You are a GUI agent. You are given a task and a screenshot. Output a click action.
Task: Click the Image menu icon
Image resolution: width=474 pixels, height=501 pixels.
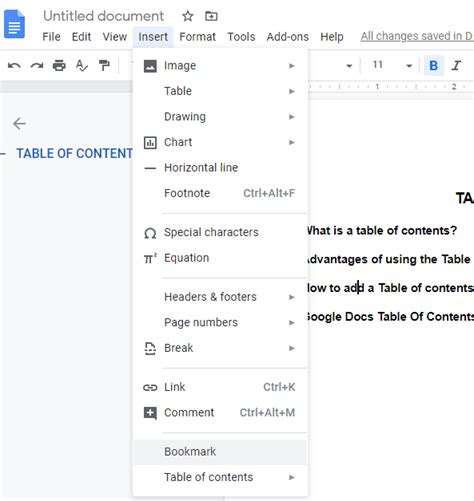click(150, 66)
